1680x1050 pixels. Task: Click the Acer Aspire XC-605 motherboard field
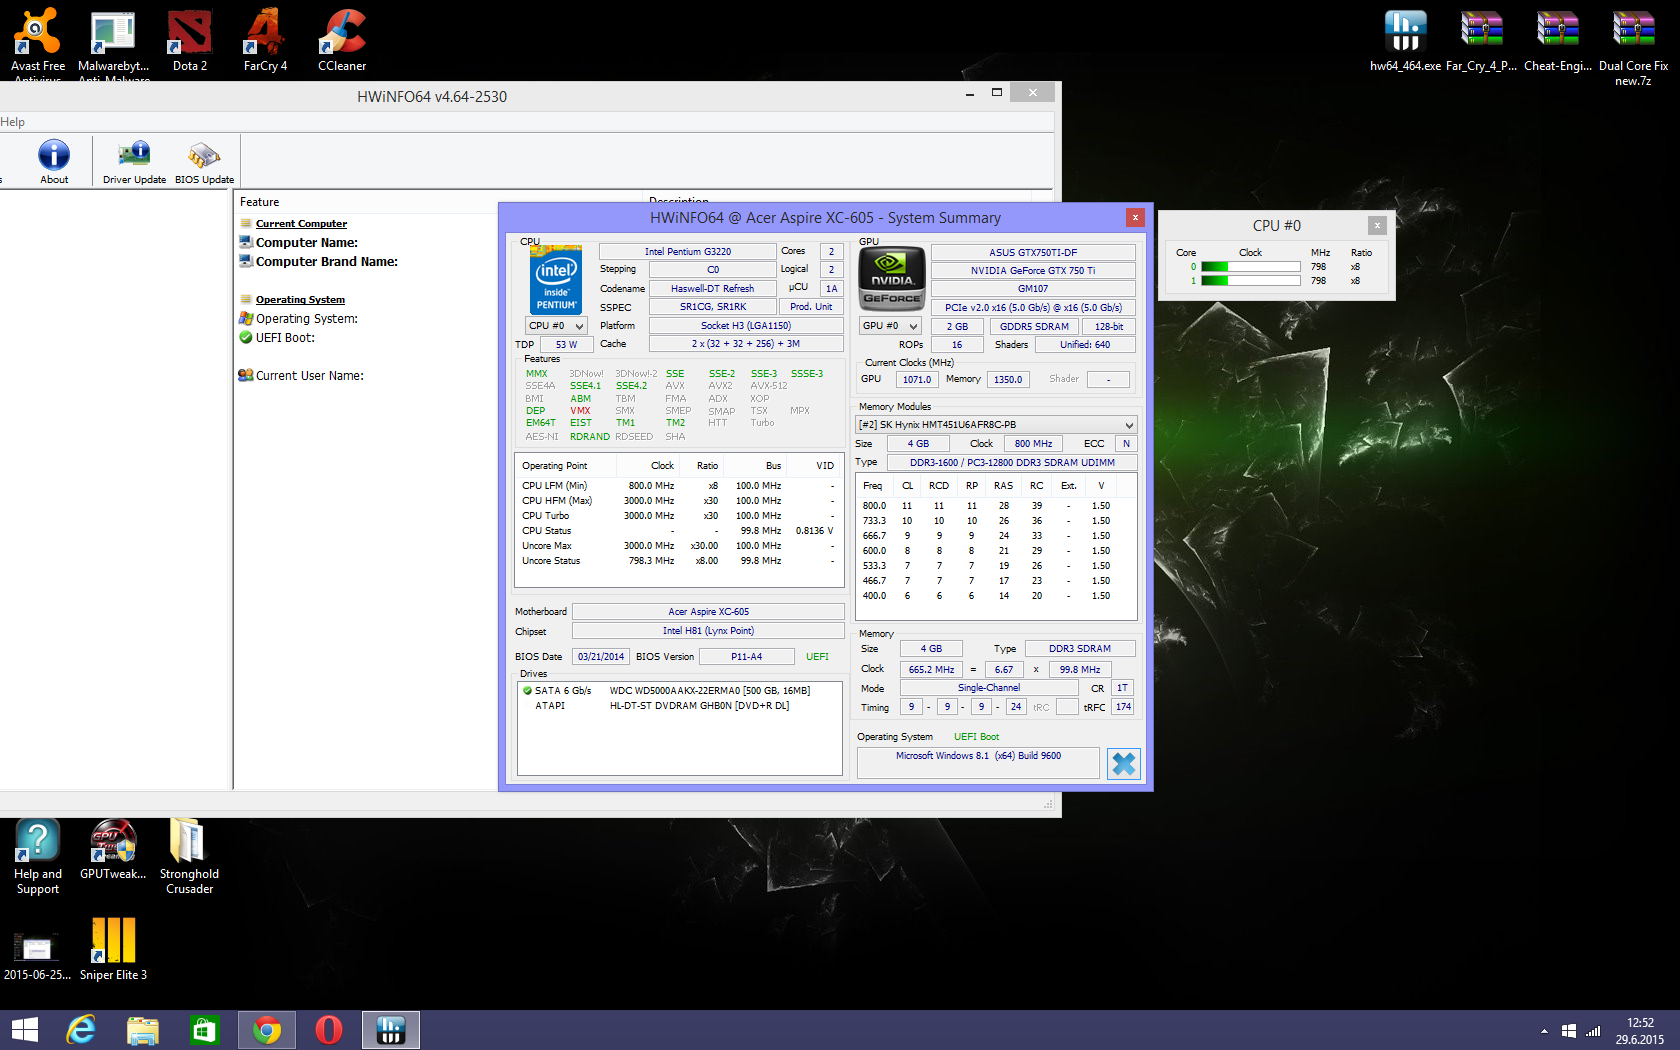pyautogui.click(x=708, y=612)
